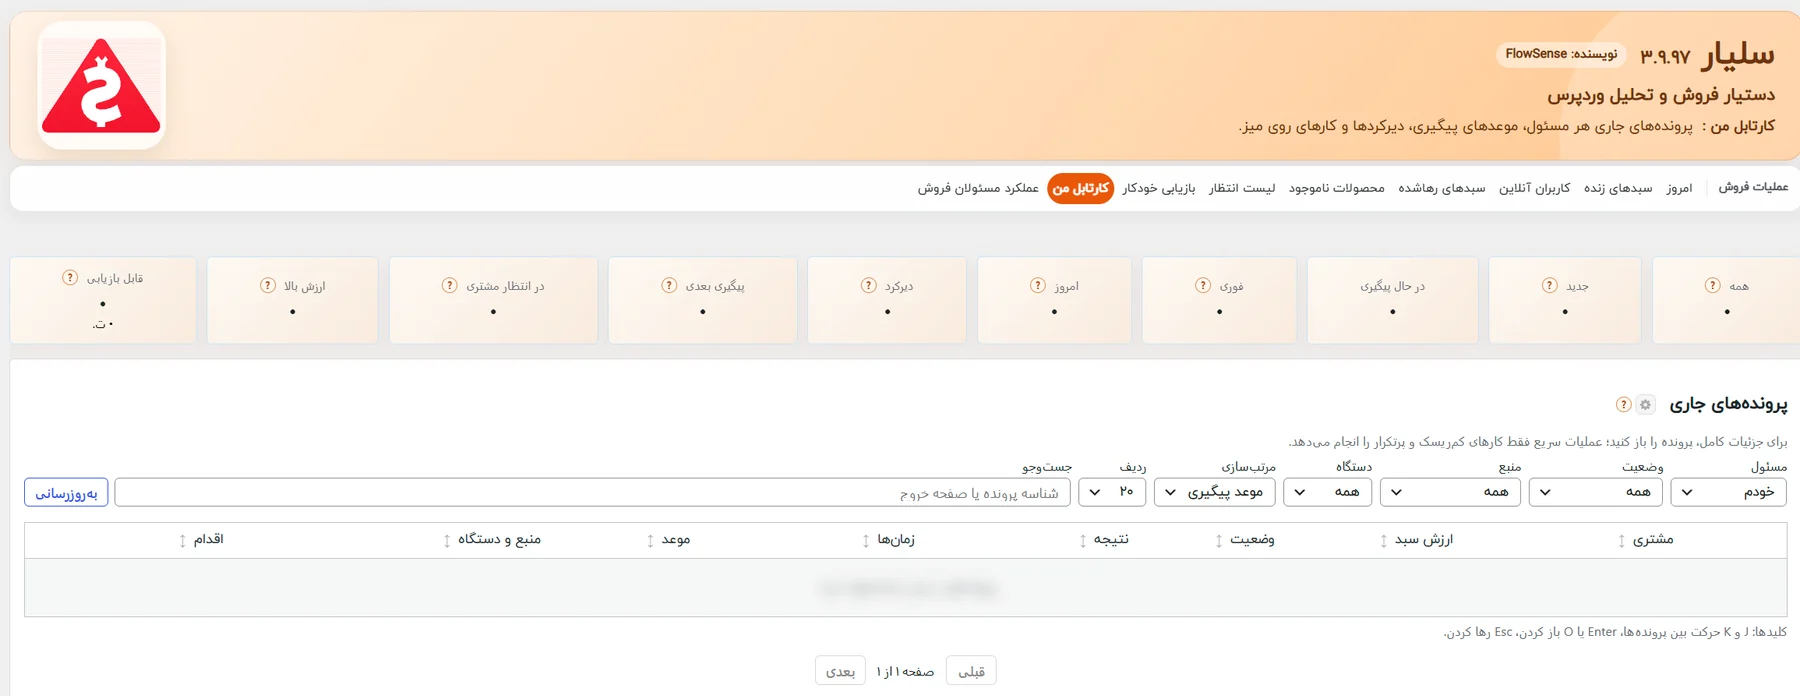
Task: Select the ارزش بالا summary card
Action: point(292,300)
